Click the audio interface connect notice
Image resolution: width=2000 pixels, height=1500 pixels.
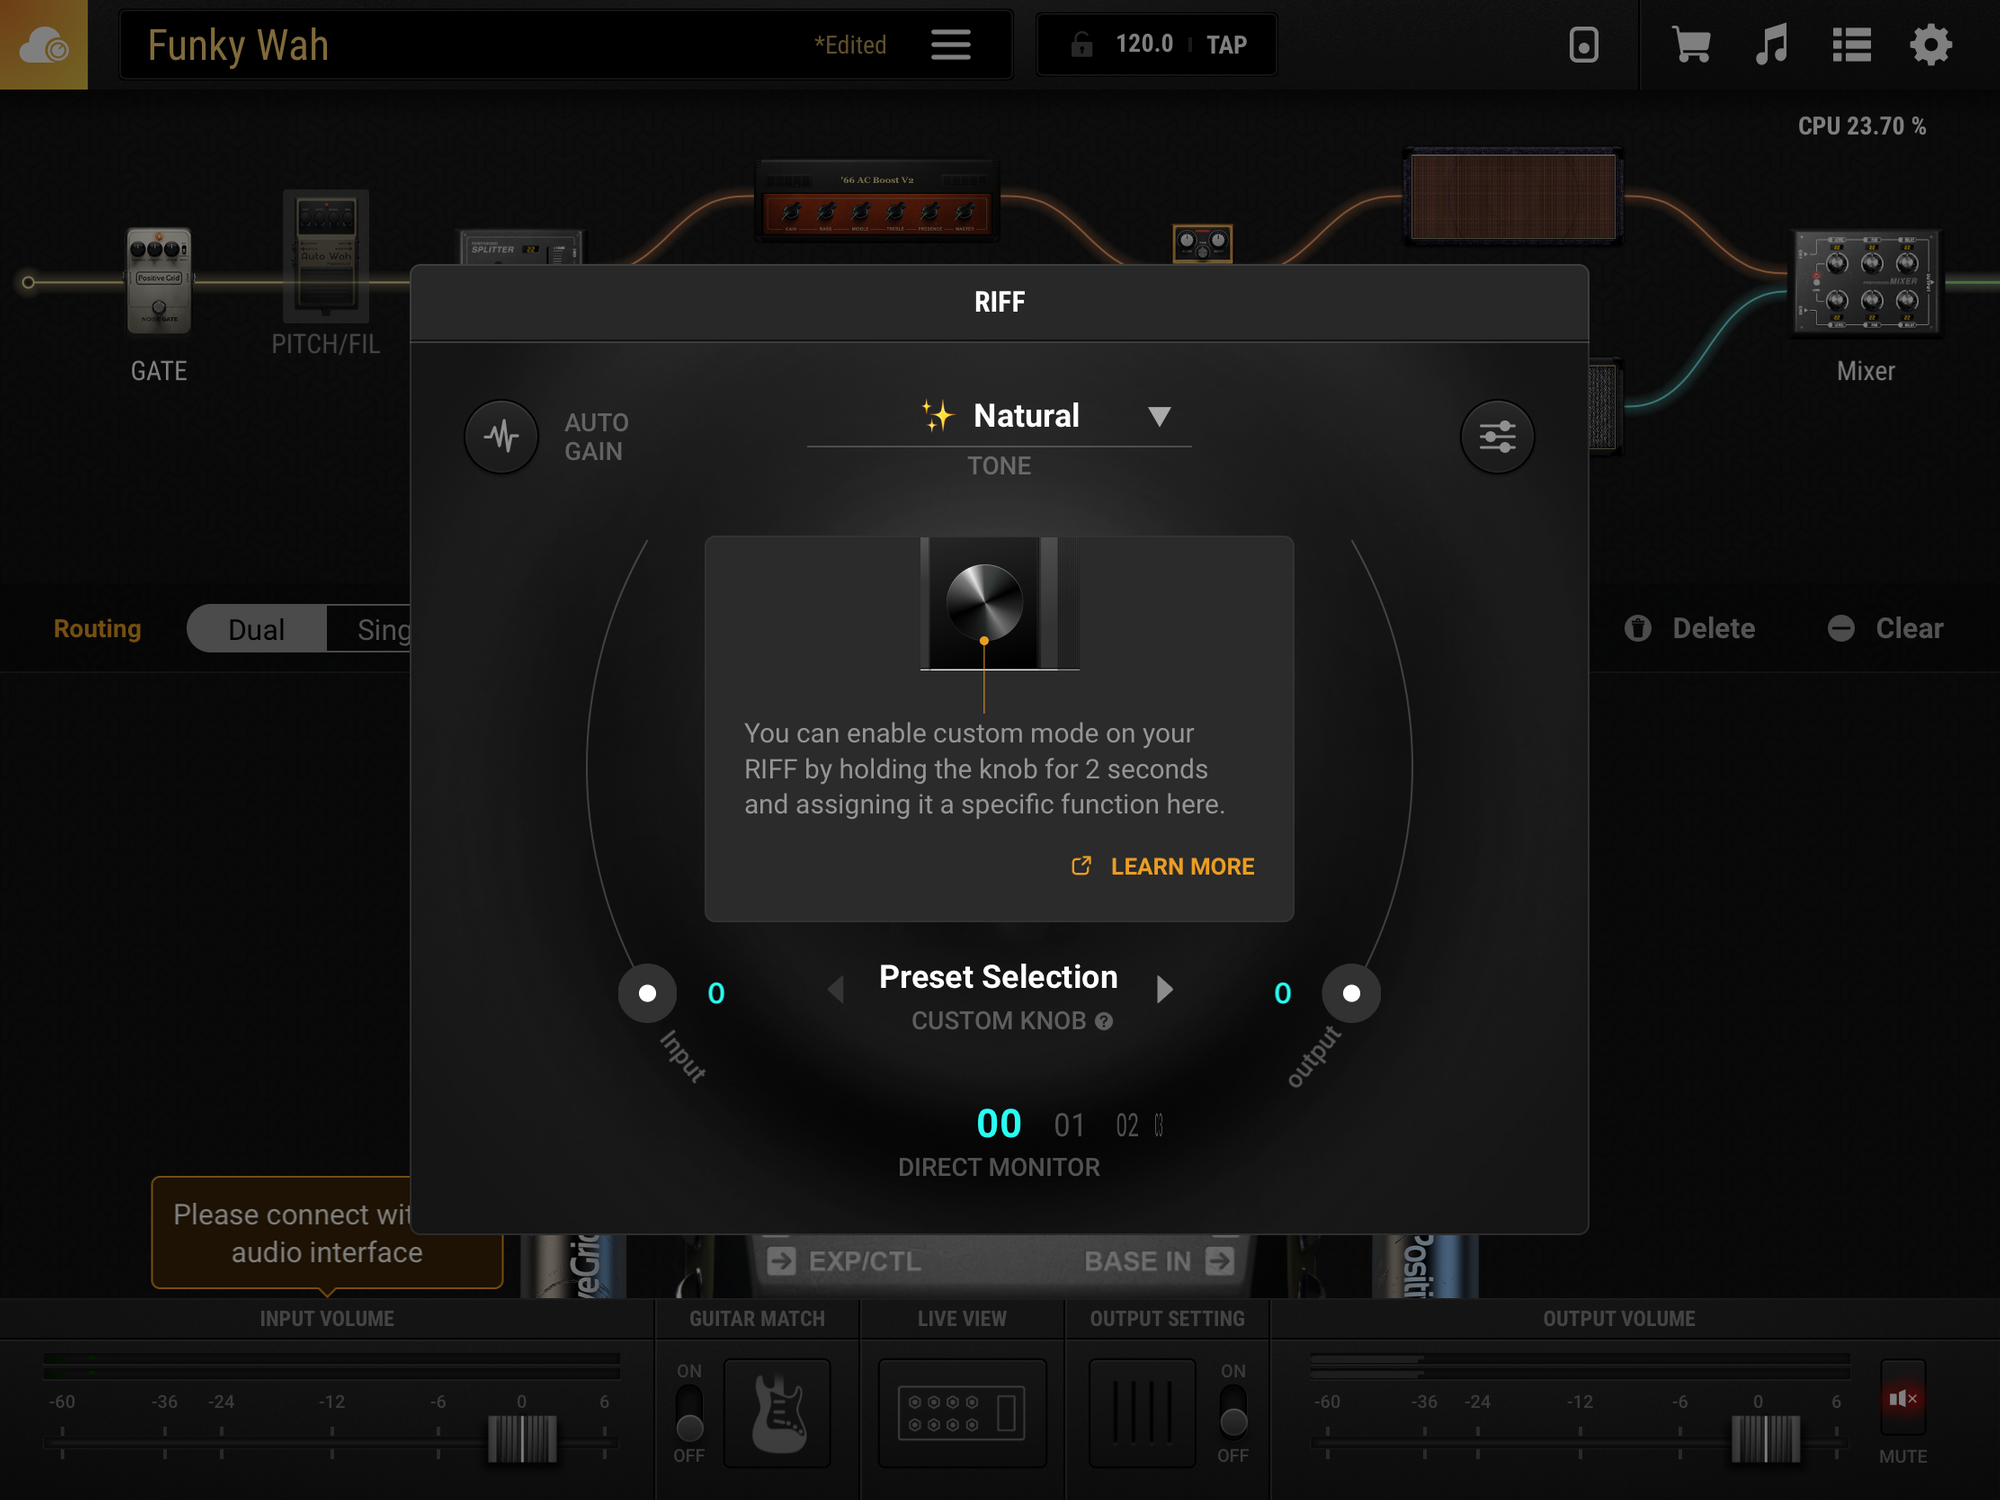(x=327, y=1233)
